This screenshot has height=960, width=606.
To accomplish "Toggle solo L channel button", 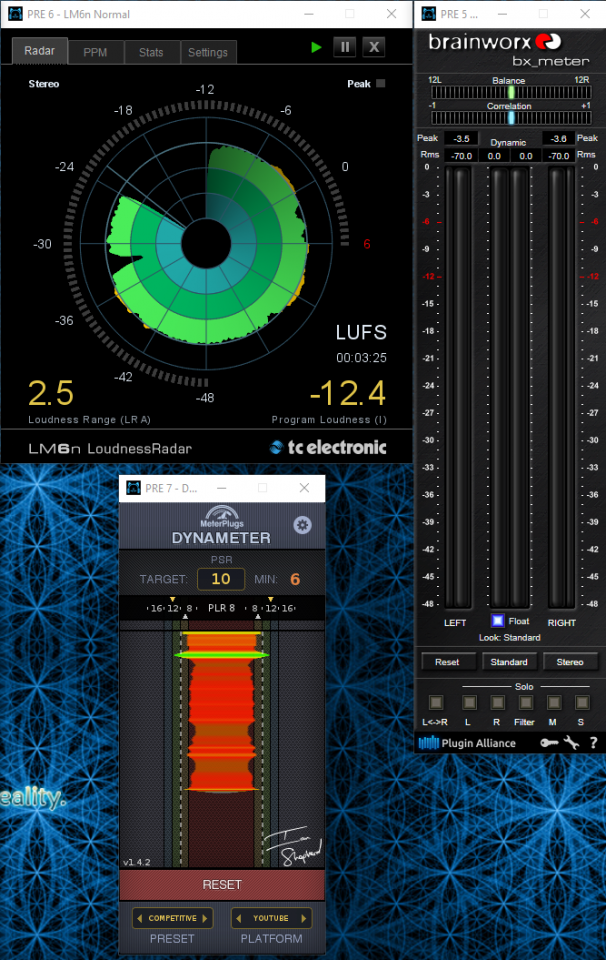I will pyautogui.click(x=469, y=702).
